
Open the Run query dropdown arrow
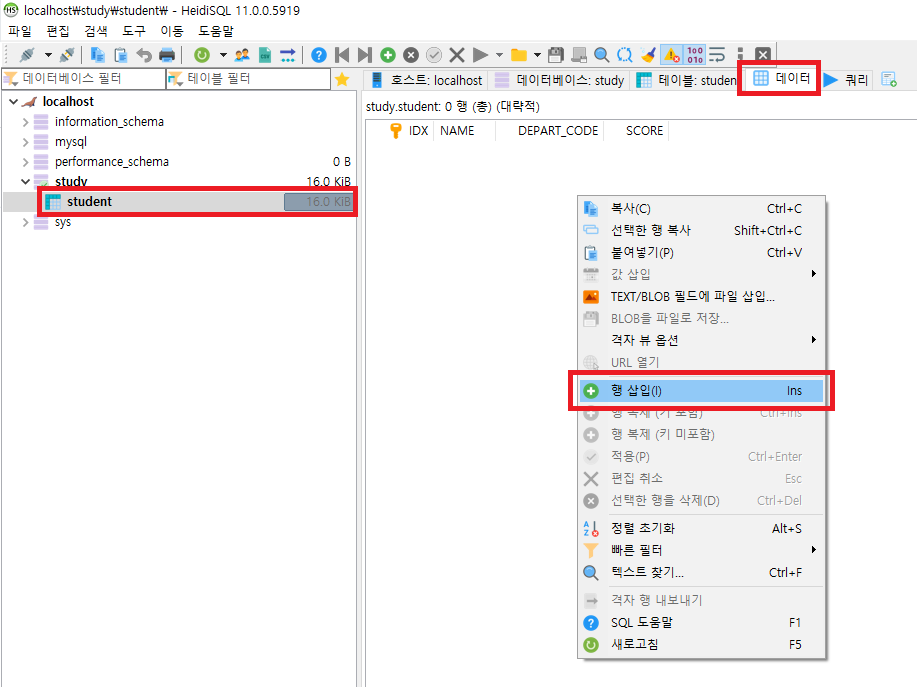click(x=499, y=55)
